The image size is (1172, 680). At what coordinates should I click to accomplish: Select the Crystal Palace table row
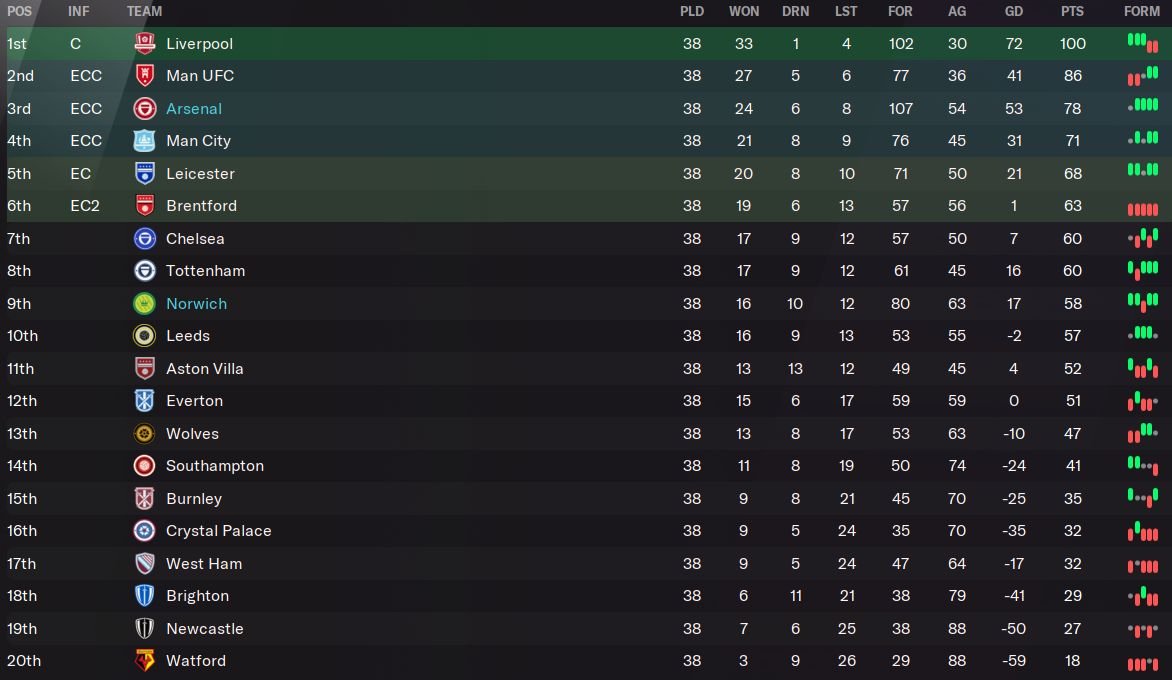[x=586, y=531]
